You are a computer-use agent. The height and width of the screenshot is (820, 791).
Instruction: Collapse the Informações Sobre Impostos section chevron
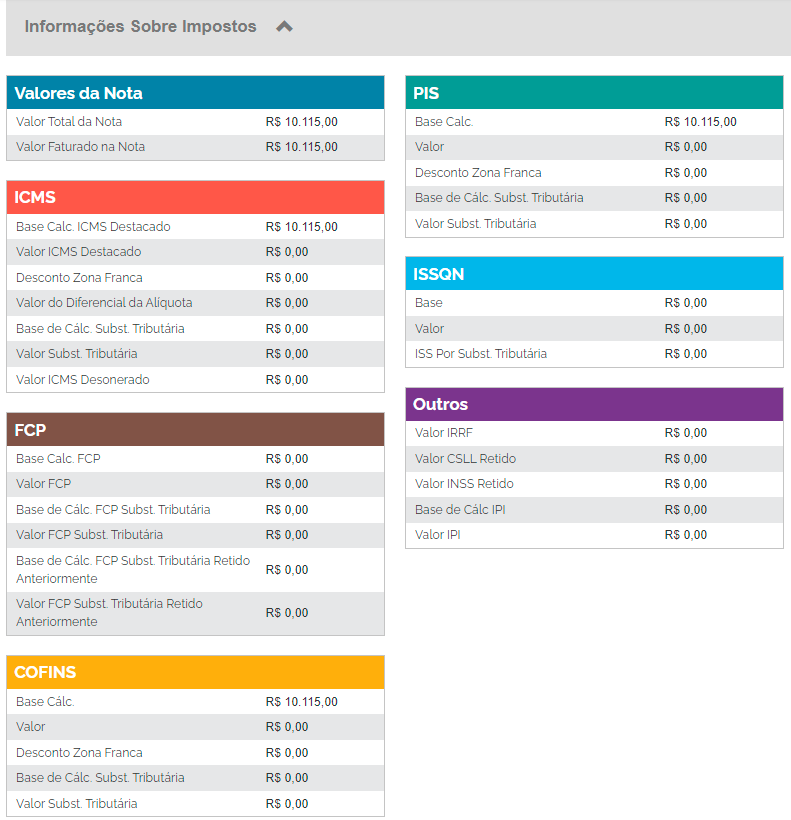[284, 26]
